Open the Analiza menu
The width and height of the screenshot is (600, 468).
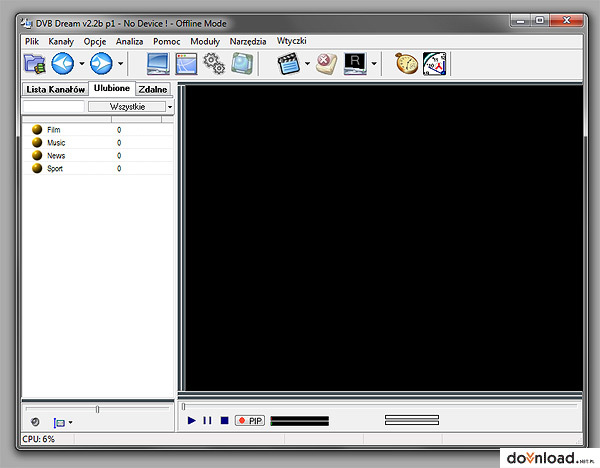point(129,41)
